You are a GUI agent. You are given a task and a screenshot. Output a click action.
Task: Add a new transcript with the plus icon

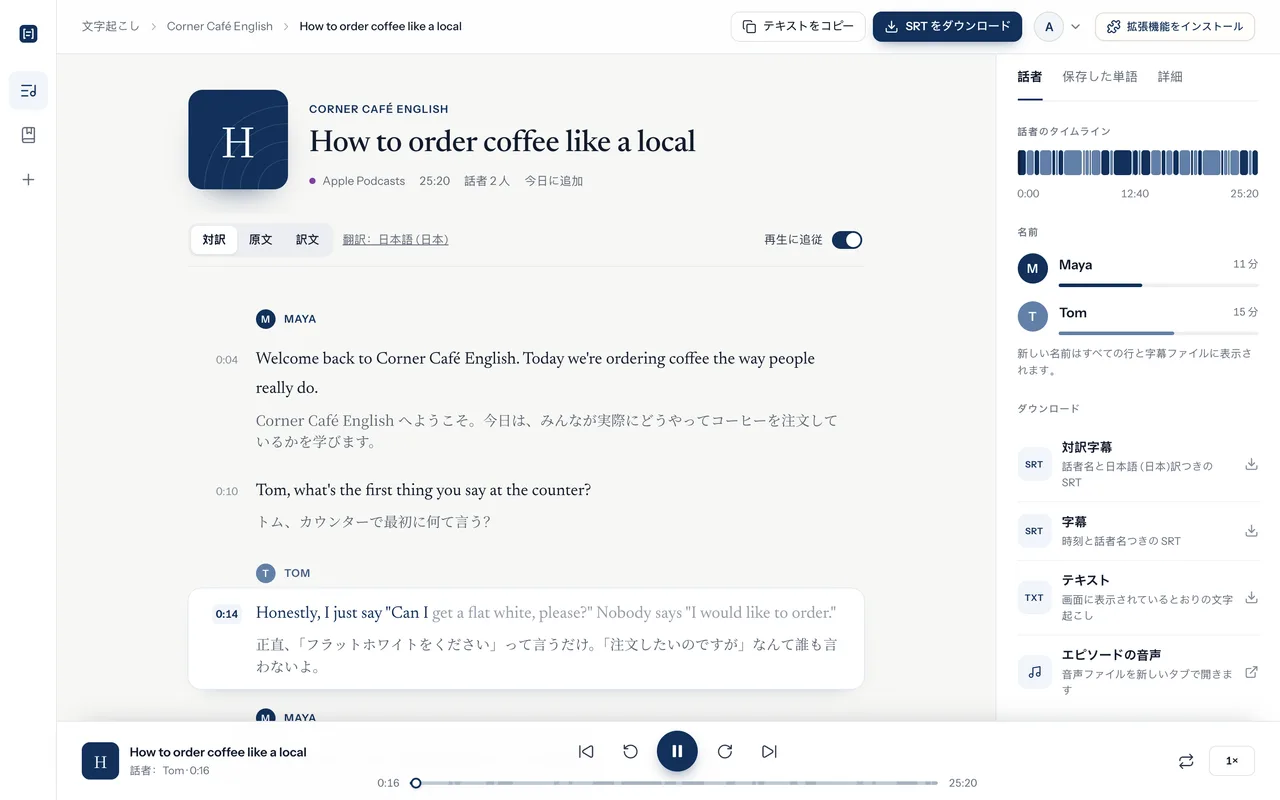(28, 180)
